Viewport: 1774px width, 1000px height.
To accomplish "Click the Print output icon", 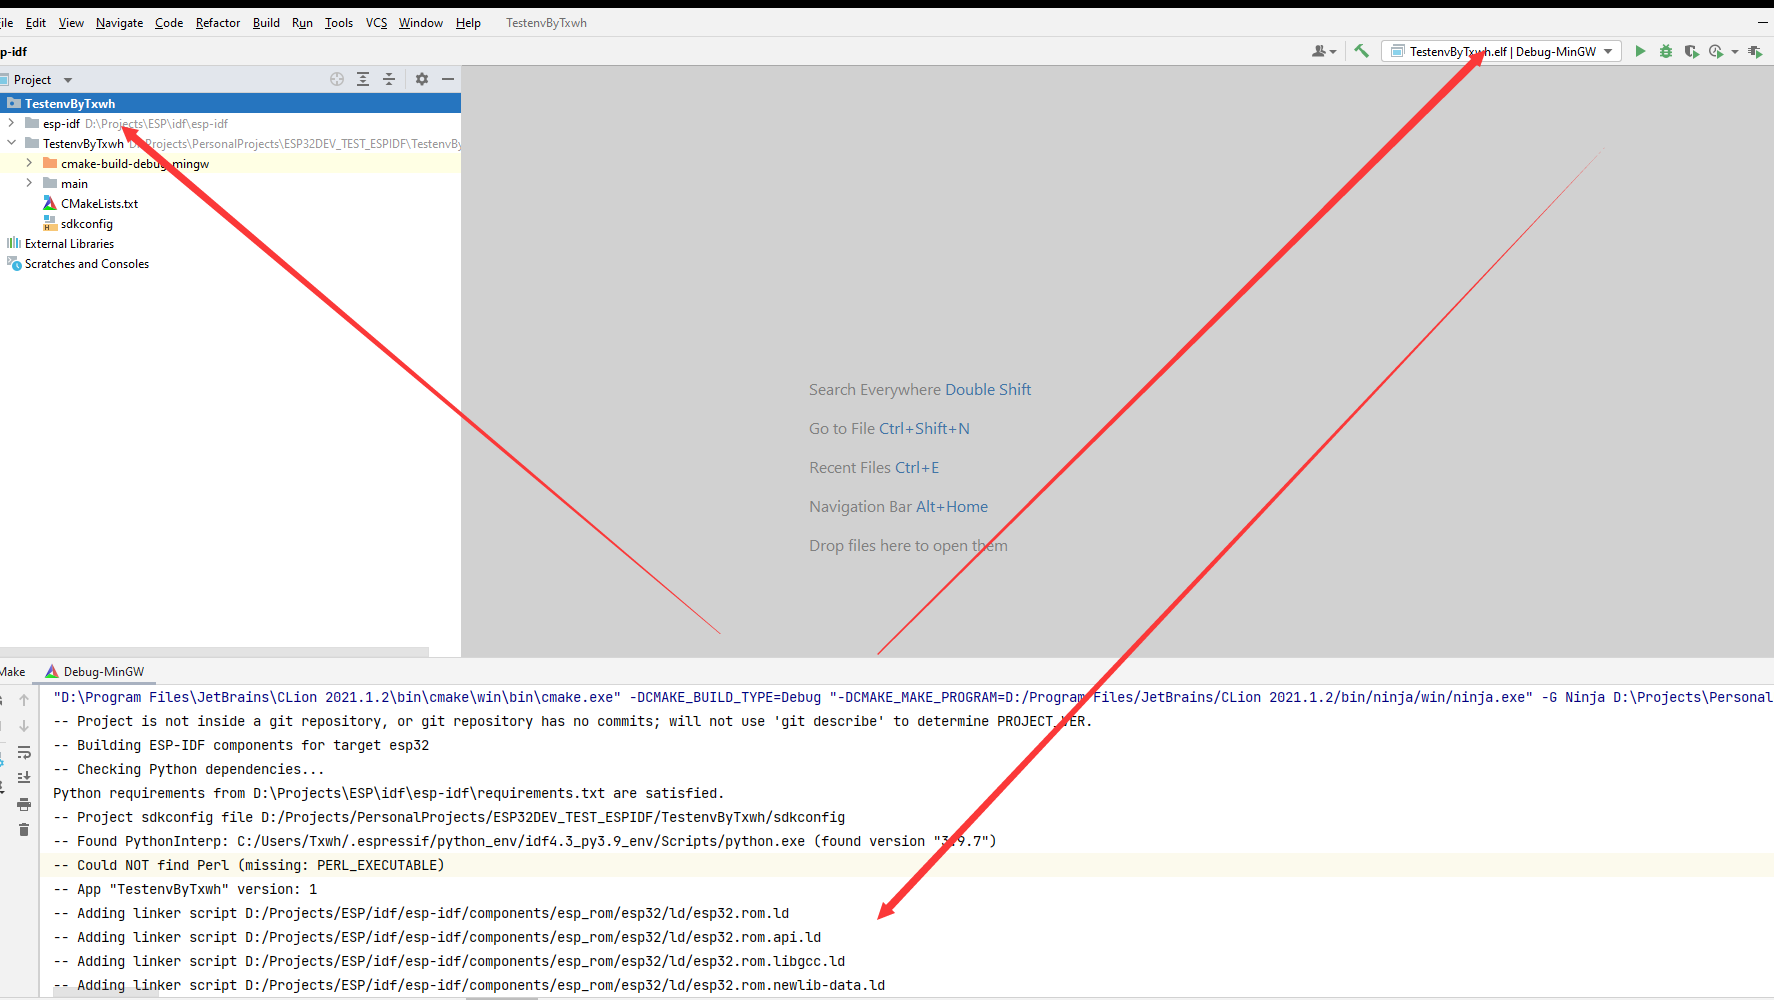I will point(24,803).
